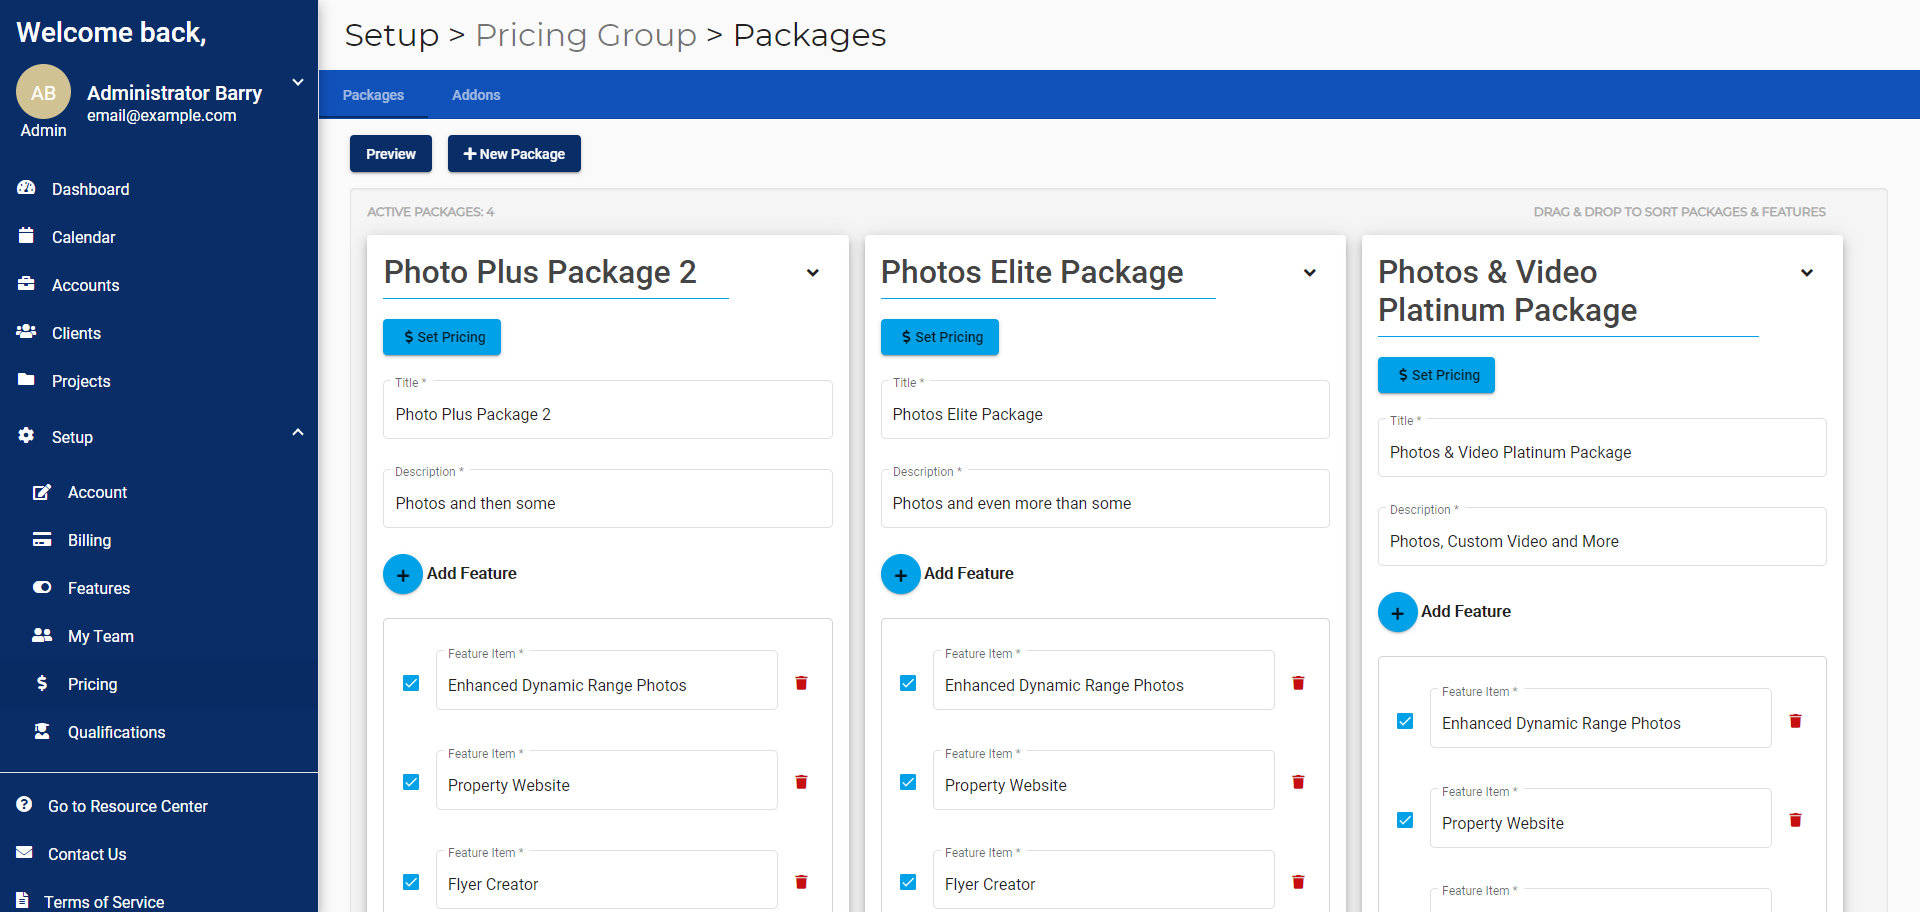Screen dimensions: 1920x912
Task: Delete Enhanced Dynamic Range Photos in Platinum Package
Action: tap(1795, 721)
